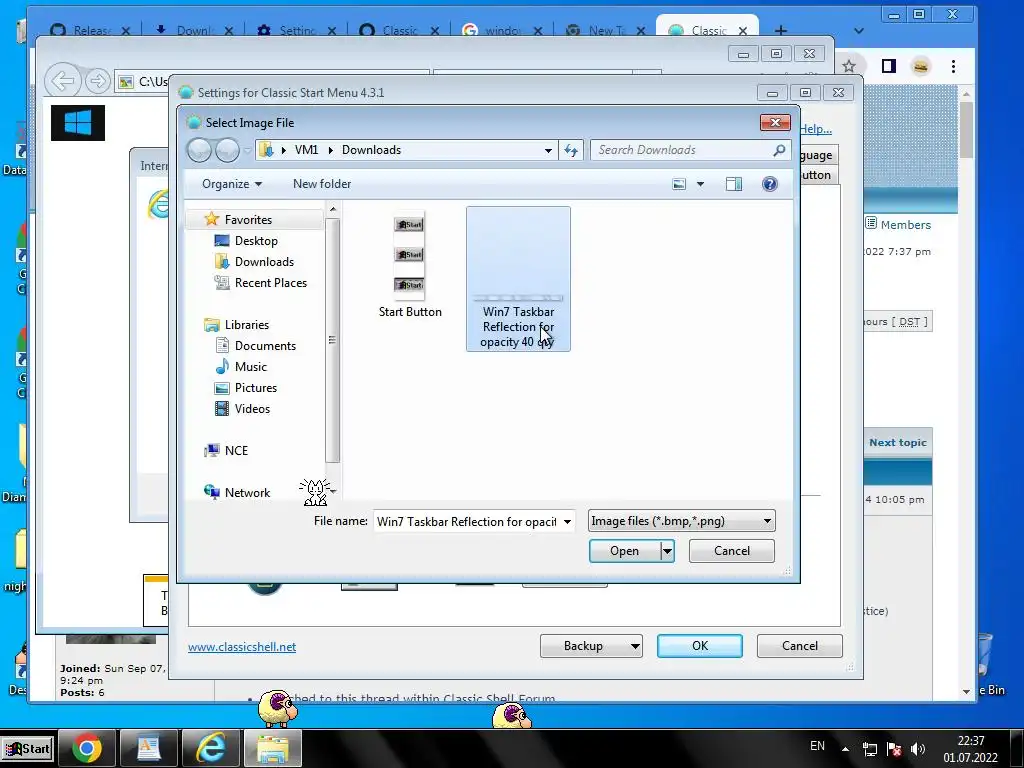The height and width of the screenshot is (768, 1024).
Task: Open the Backup dropdown button
Action: (591, 646)
